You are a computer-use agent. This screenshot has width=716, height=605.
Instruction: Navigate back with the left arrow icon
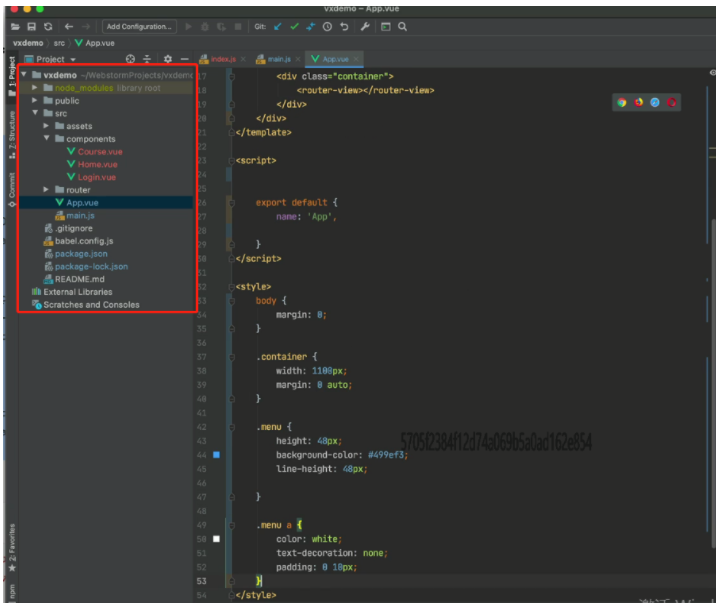pyautogui.click(x=68, y=26)
